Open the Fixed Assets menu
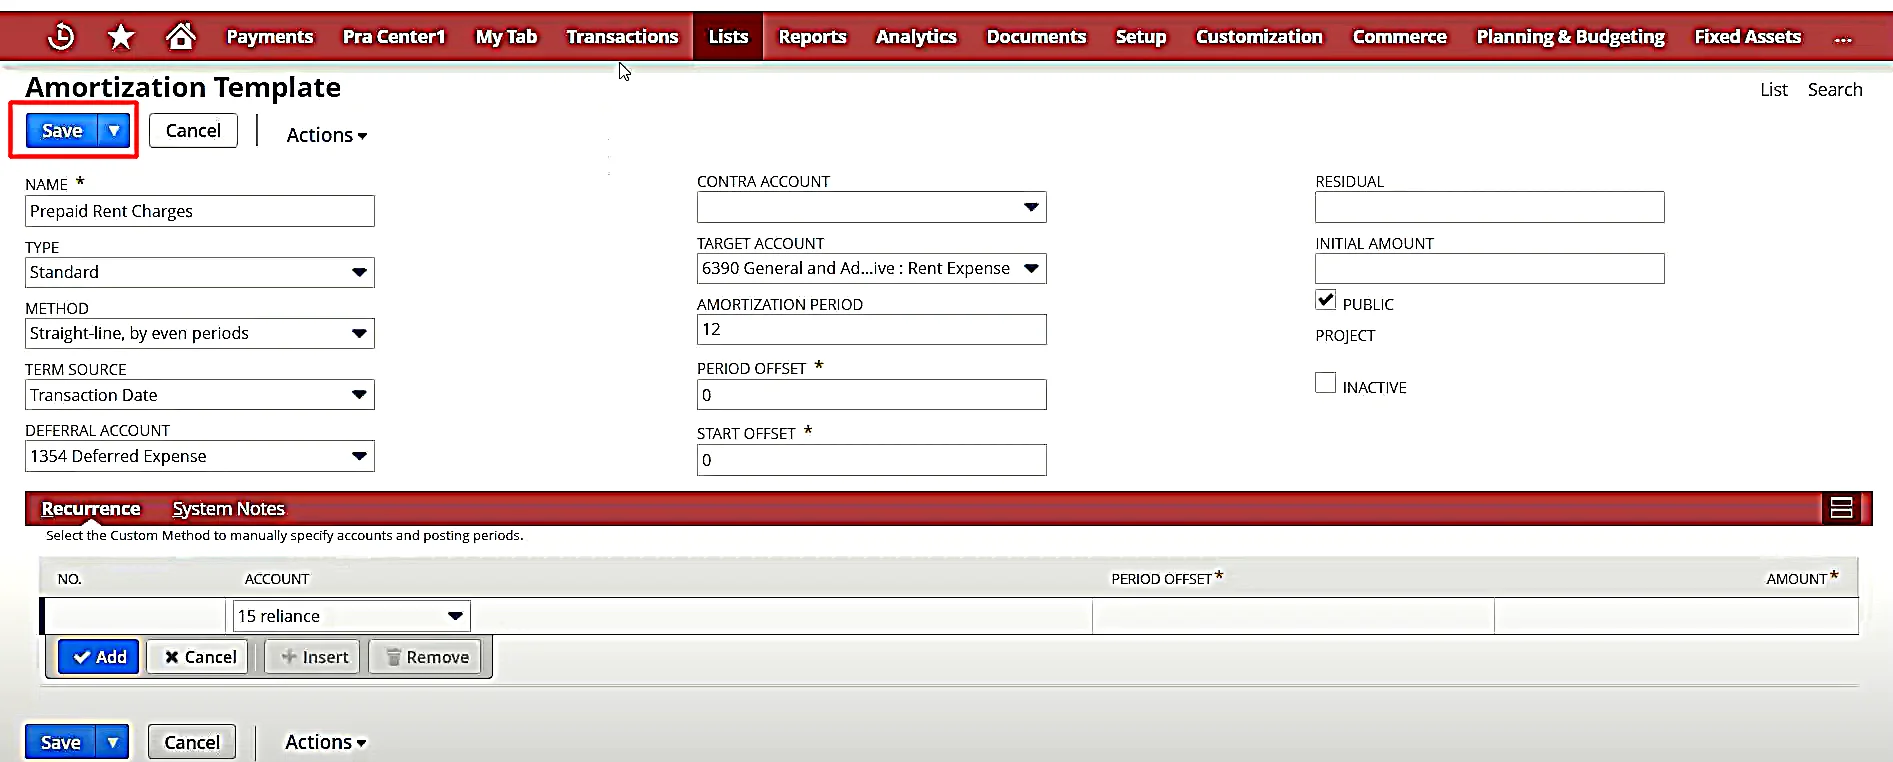Viewport: 1893px width, 762px height. coord(1747,37)
